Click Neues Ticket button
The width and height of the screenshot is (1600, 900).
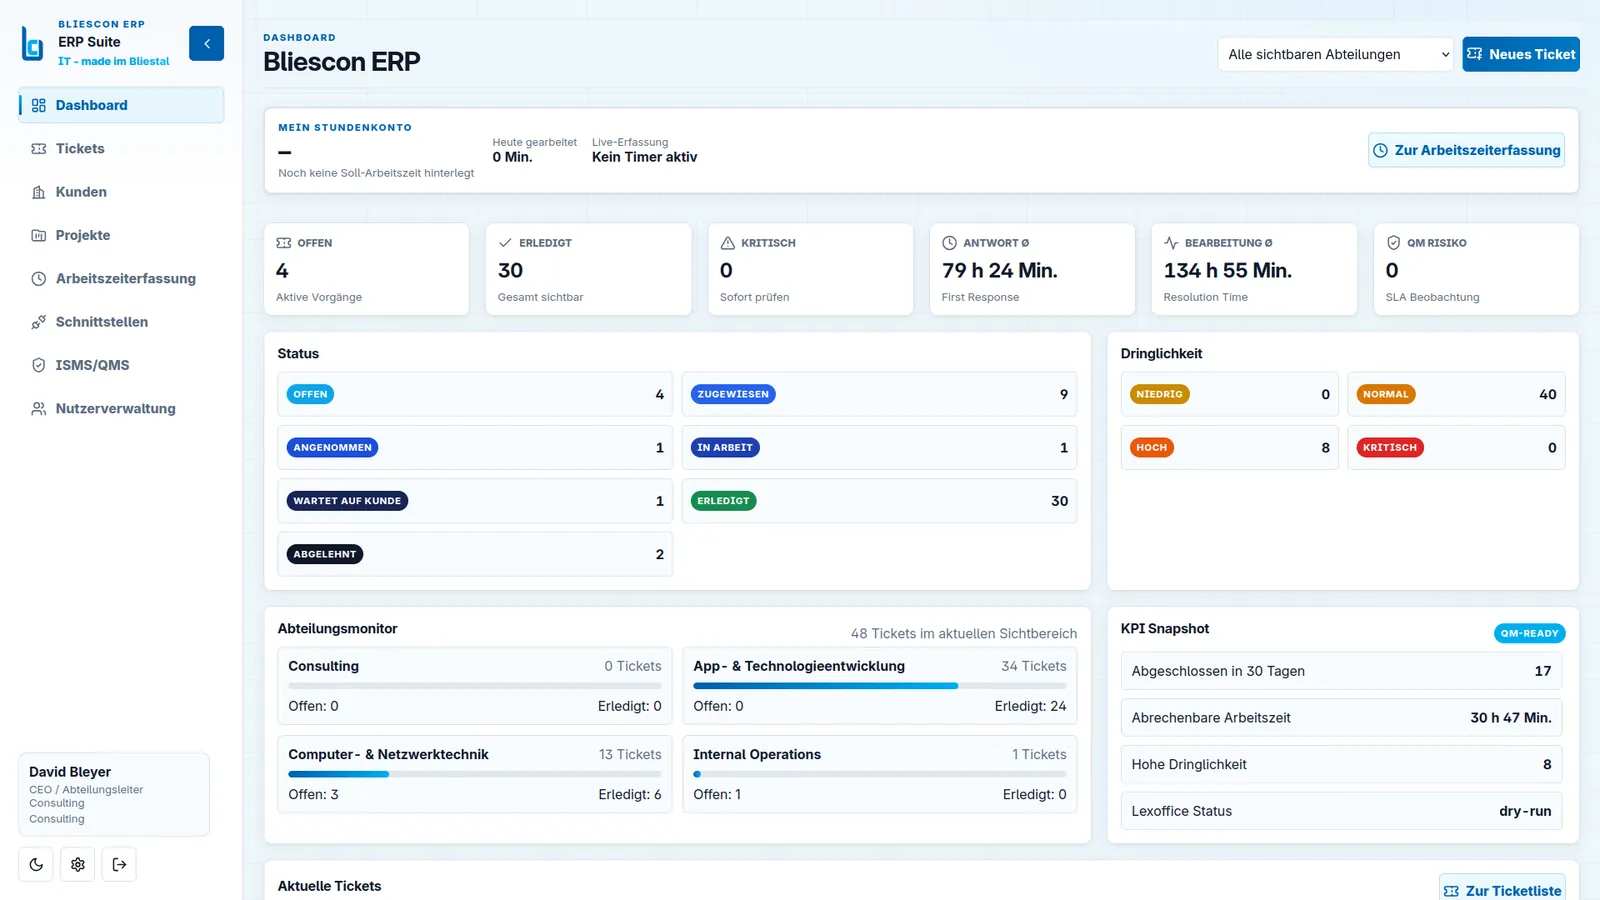(1521, 54)
